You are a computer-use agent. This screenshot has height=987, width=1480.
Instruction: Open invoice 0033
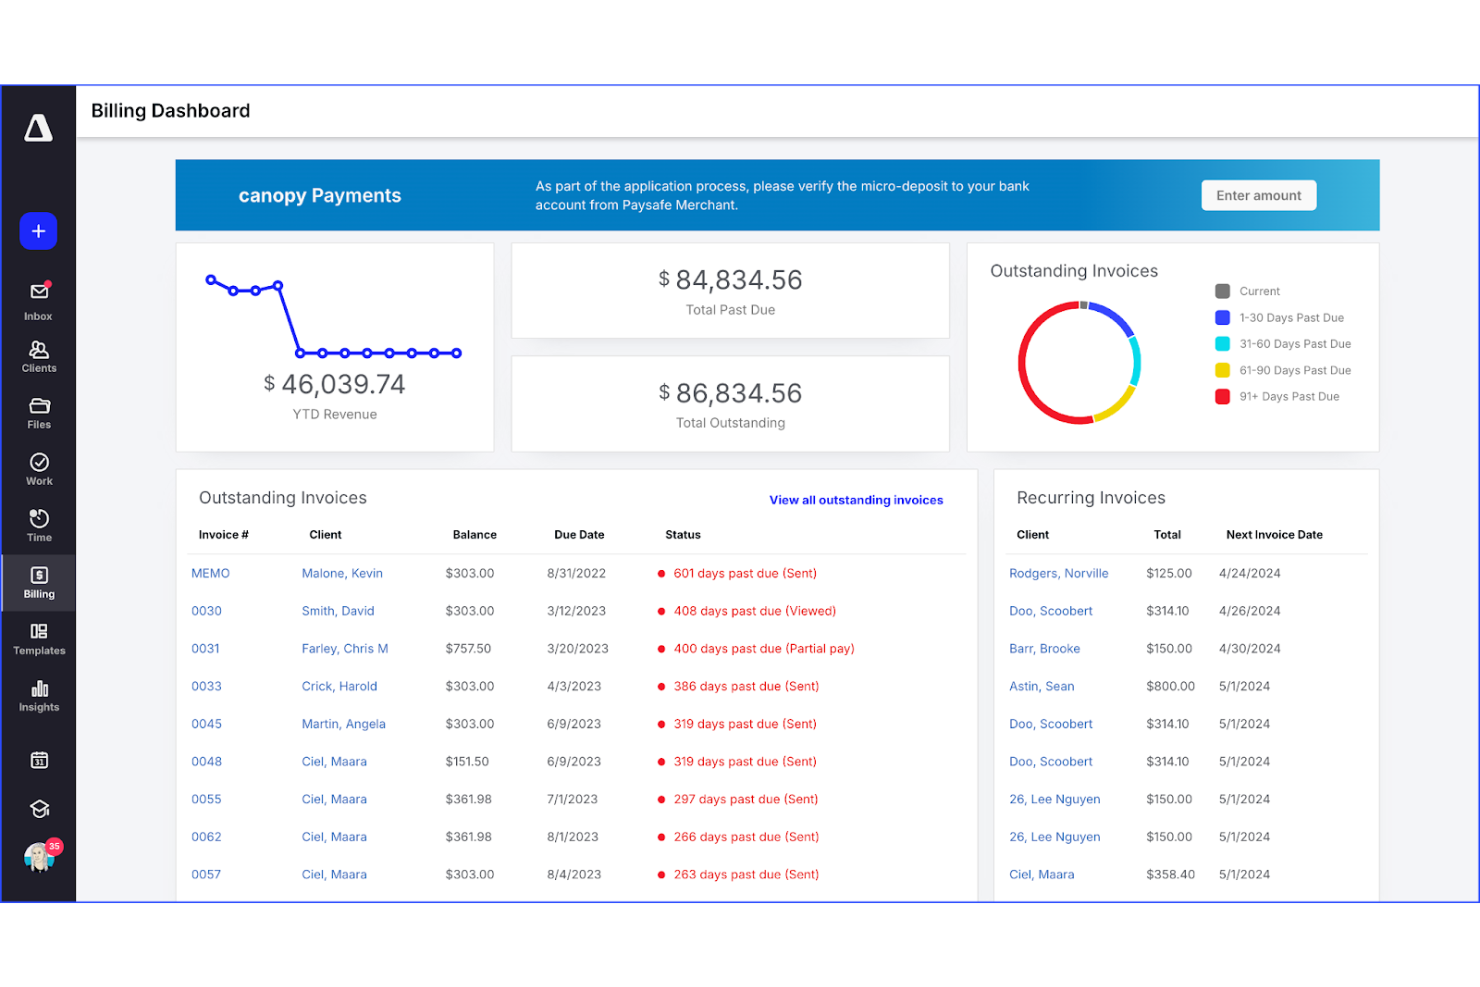point(206,686)
